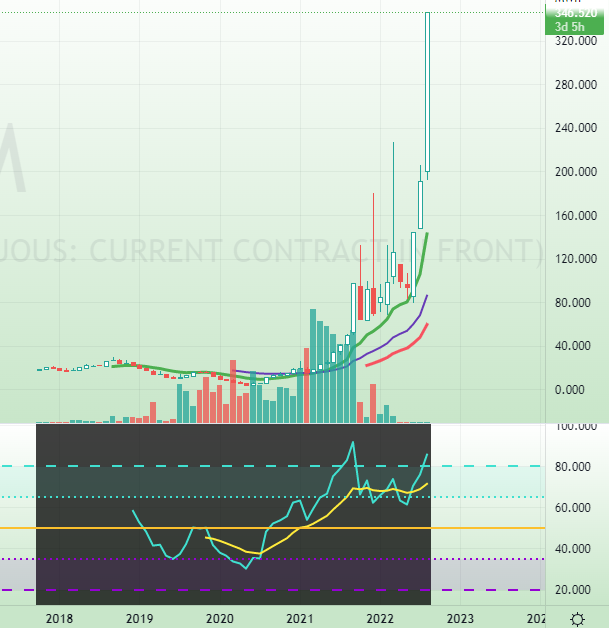
Task: Click the 120.000 price axis label
Action: pos(575,259)
